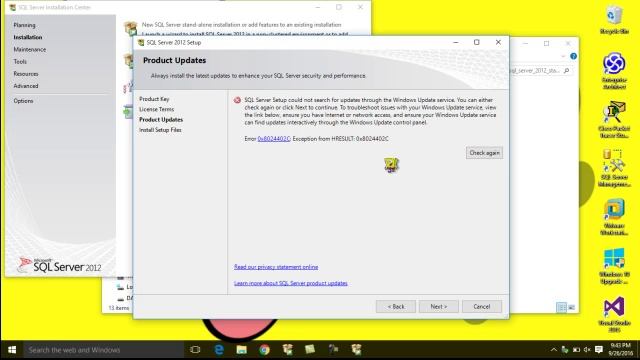Click Check again button
Screen dimensions: 640x360
point(484,153)
